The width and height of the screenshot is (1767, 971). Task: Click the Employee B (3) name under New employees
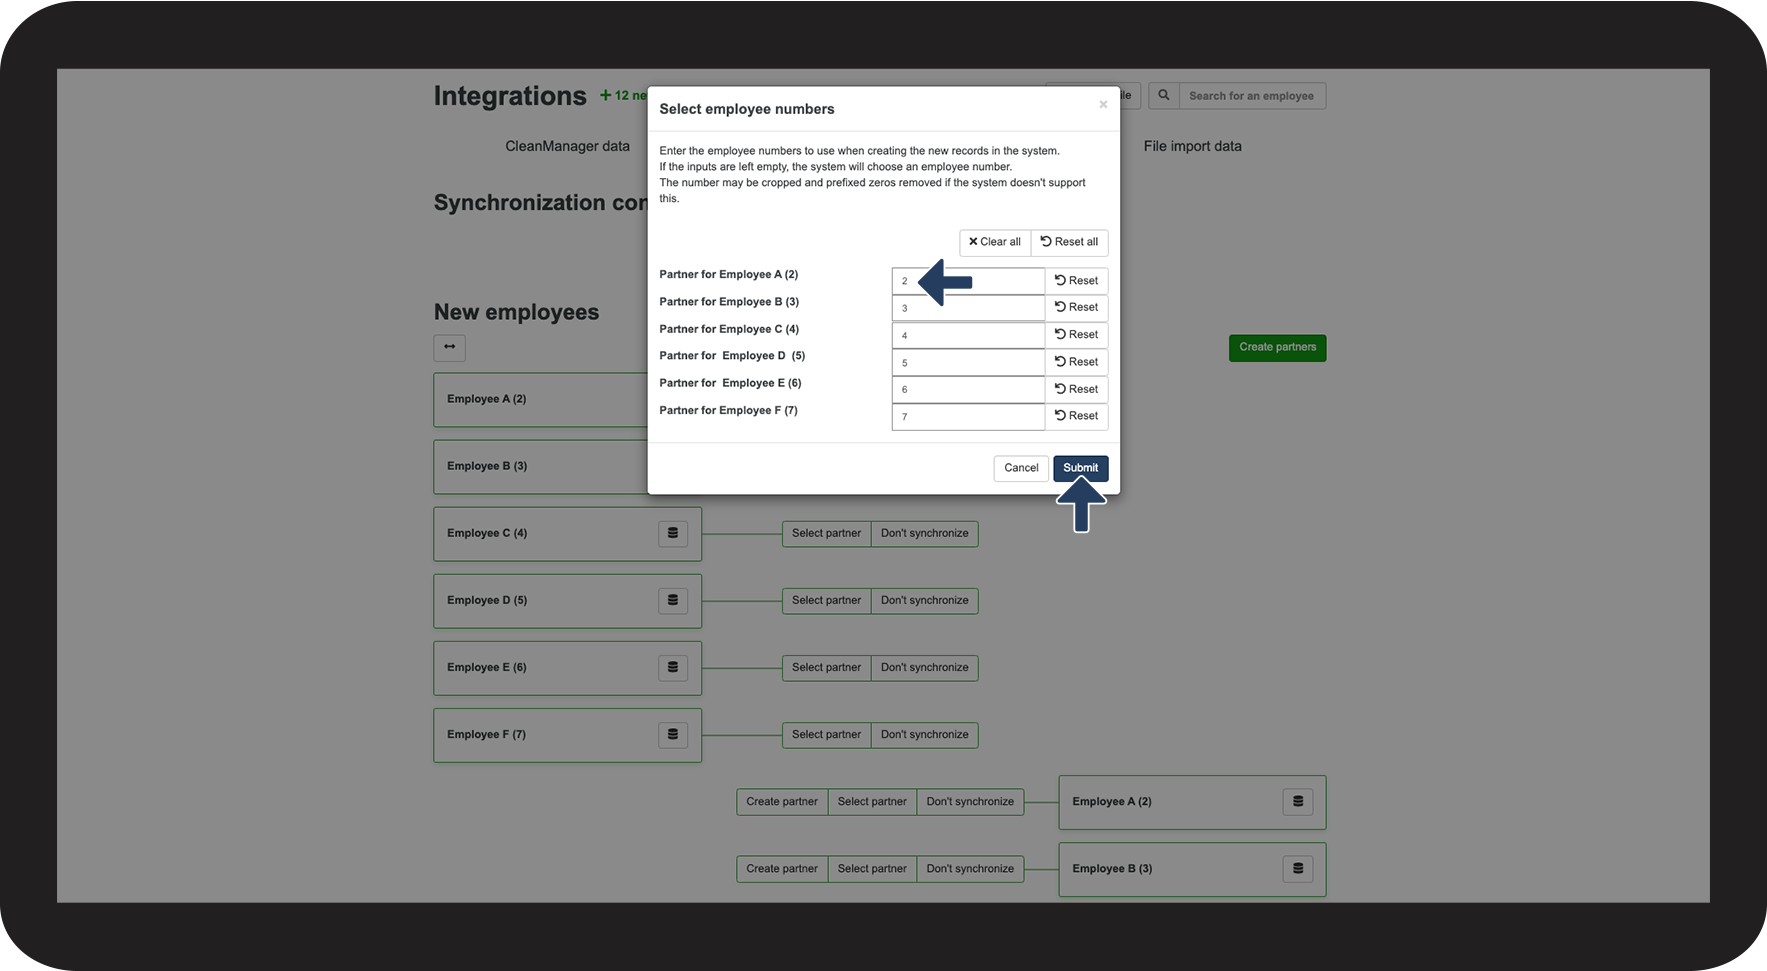coord(487,466)
